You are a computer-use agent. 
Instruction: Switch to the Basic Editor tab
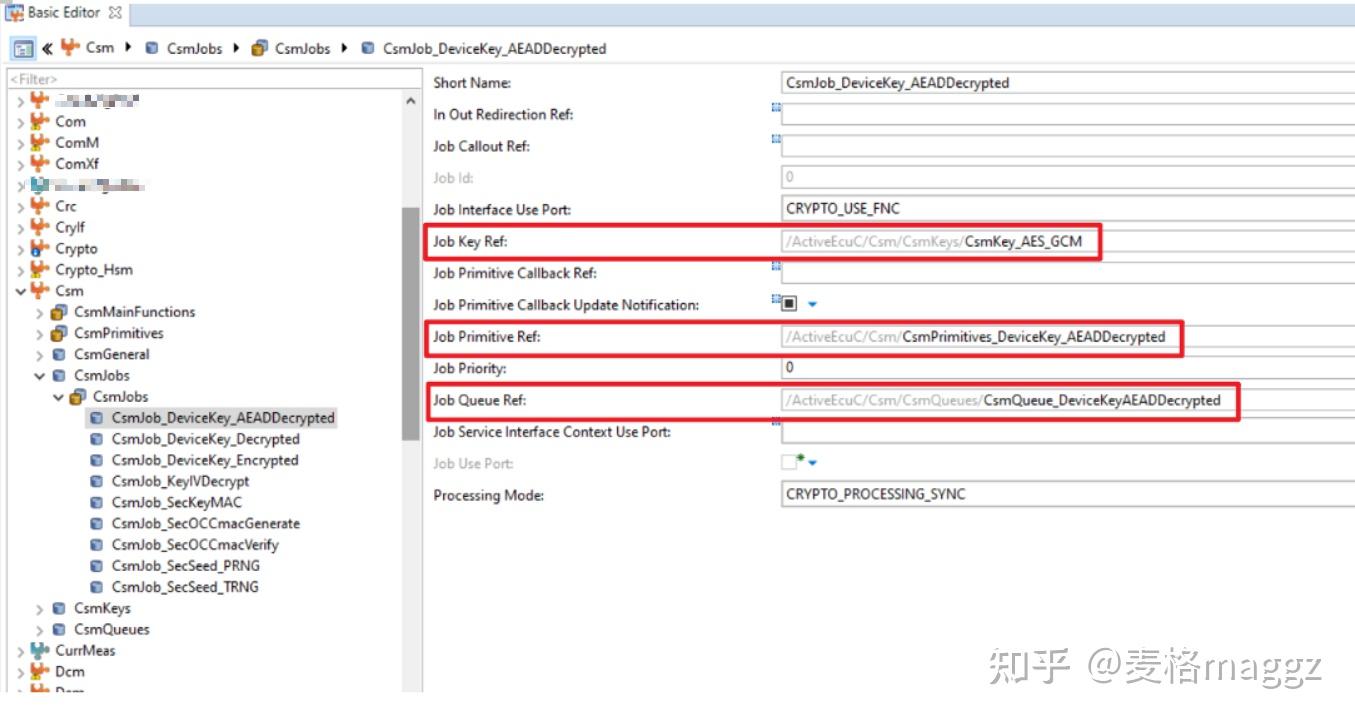tap(64, 13)
